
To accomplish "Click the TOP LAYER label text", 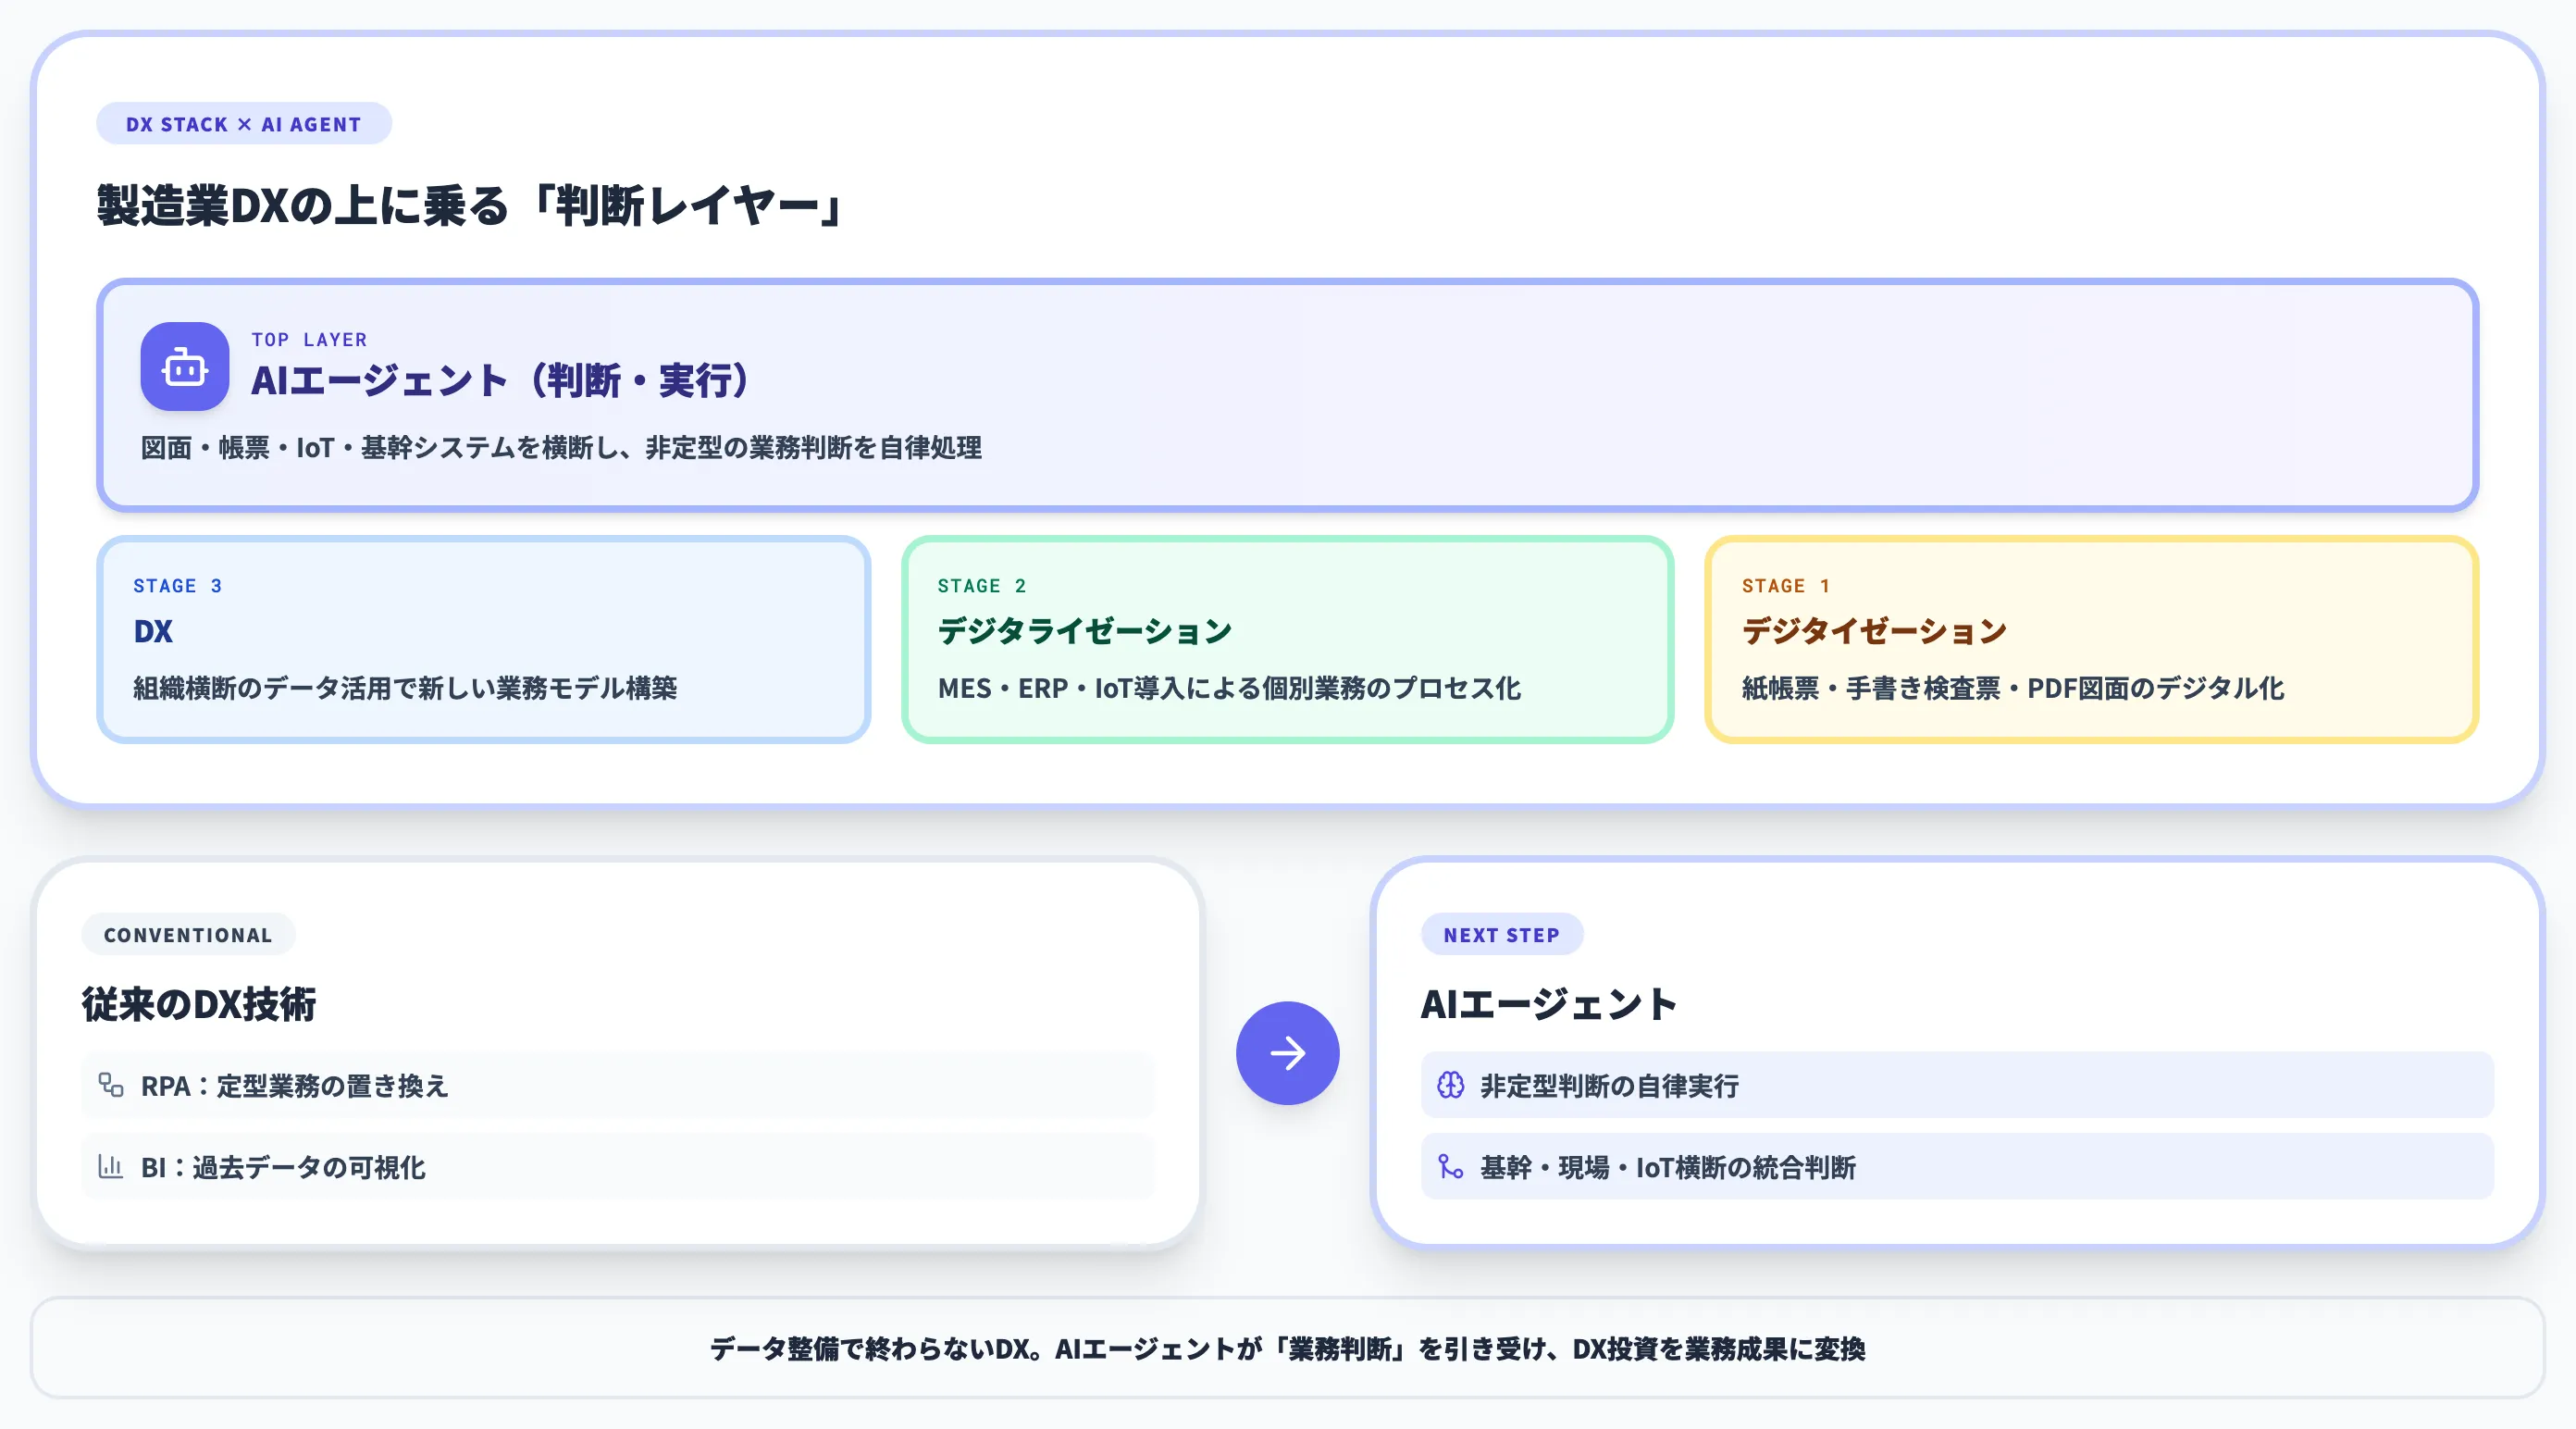I will [310, 339].
